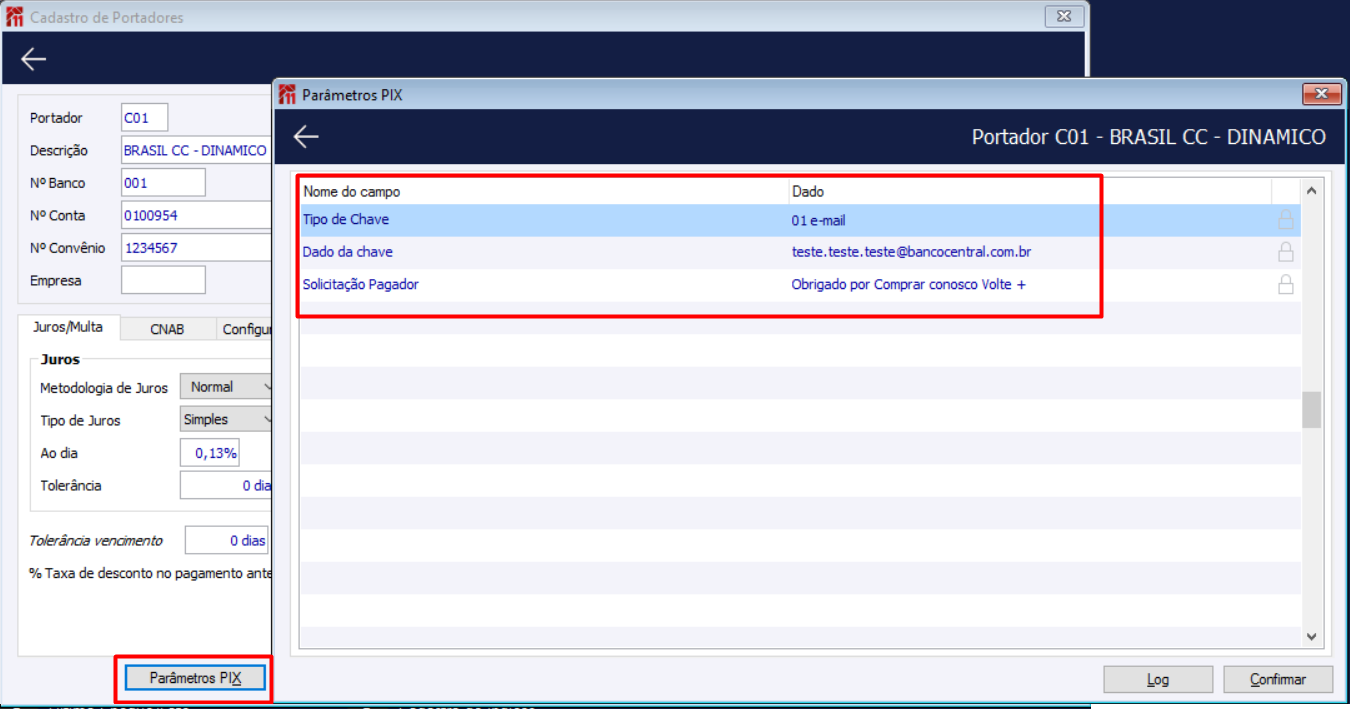Go back using arrow in Parâmetros PIX window

pos(306,137)
